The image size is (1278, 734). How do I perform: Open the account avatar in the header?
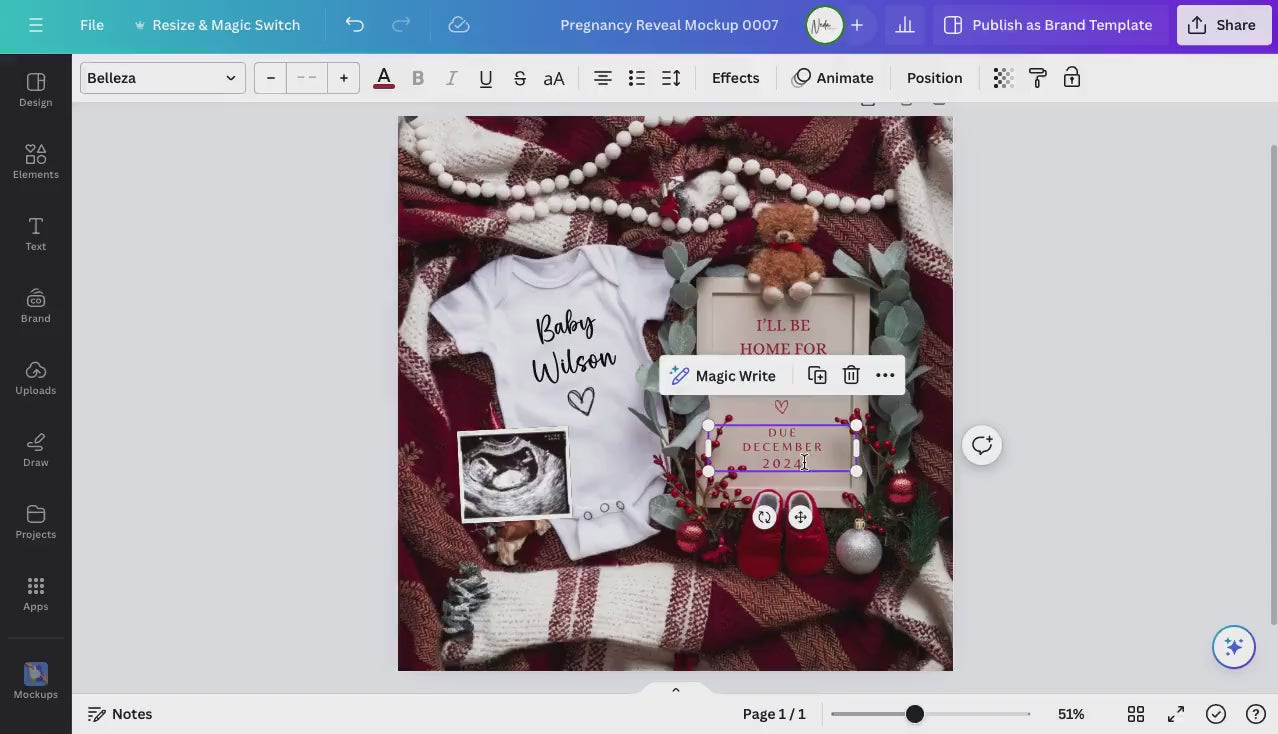point(824,25)
